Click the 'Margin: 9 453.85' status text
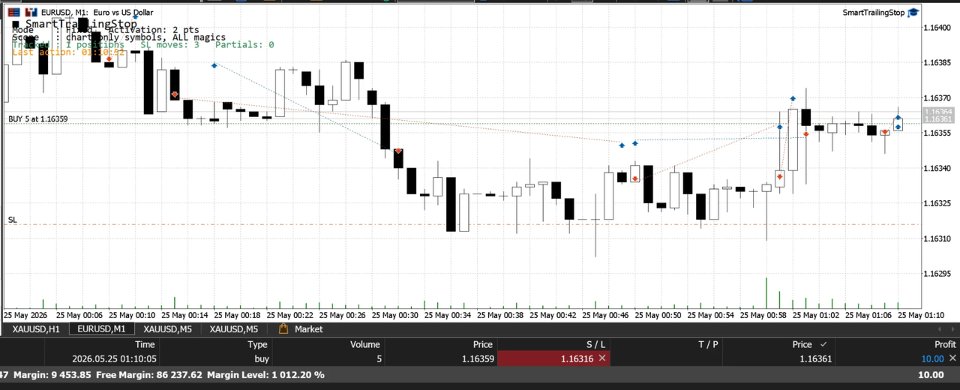Screen dimensions: 960x390 (54, 375)
